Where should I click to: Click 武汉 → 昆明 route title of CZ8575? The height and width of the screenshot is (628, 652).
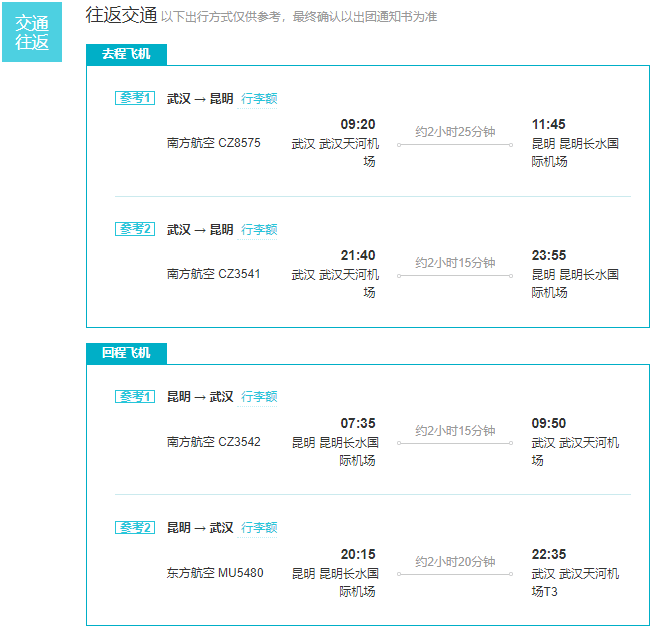200,99
